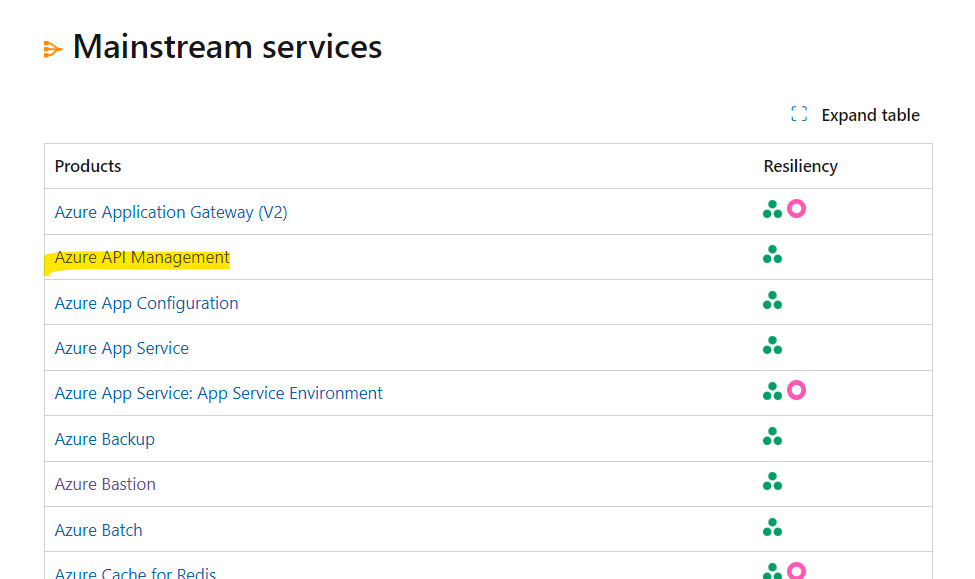
Task: Click the Expand table icon
Action: coord(799,115)
